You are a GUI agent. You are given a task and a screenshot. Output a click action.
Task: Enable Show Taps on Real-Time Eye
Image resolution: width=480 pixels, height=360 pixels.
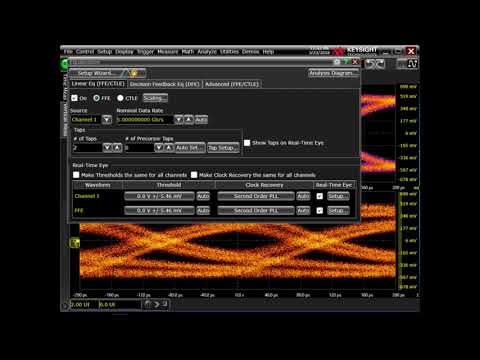[x=247, y=143]
